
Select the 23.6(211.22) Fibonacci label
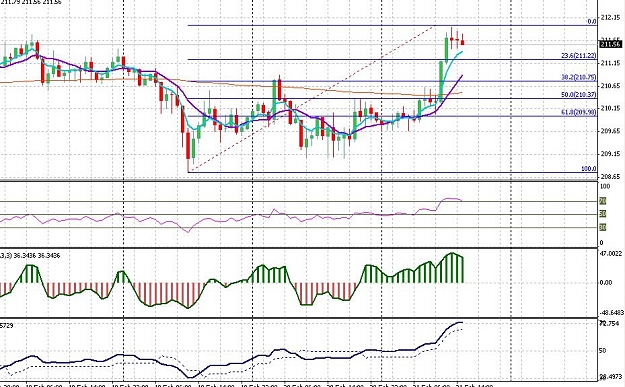pos(579,56)
